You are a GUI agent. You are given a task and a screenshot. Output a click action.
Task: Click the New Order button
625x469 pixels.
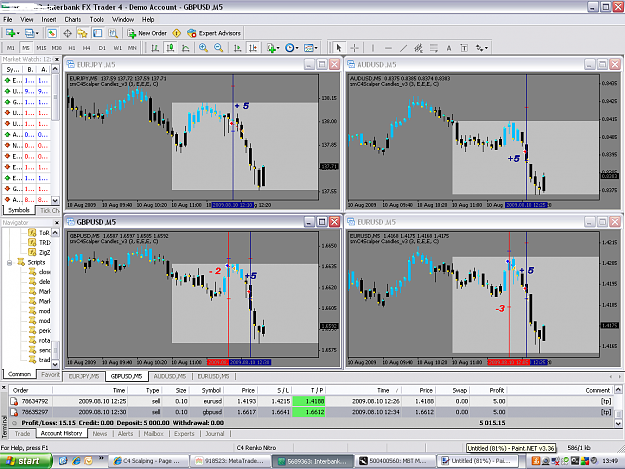147,33
